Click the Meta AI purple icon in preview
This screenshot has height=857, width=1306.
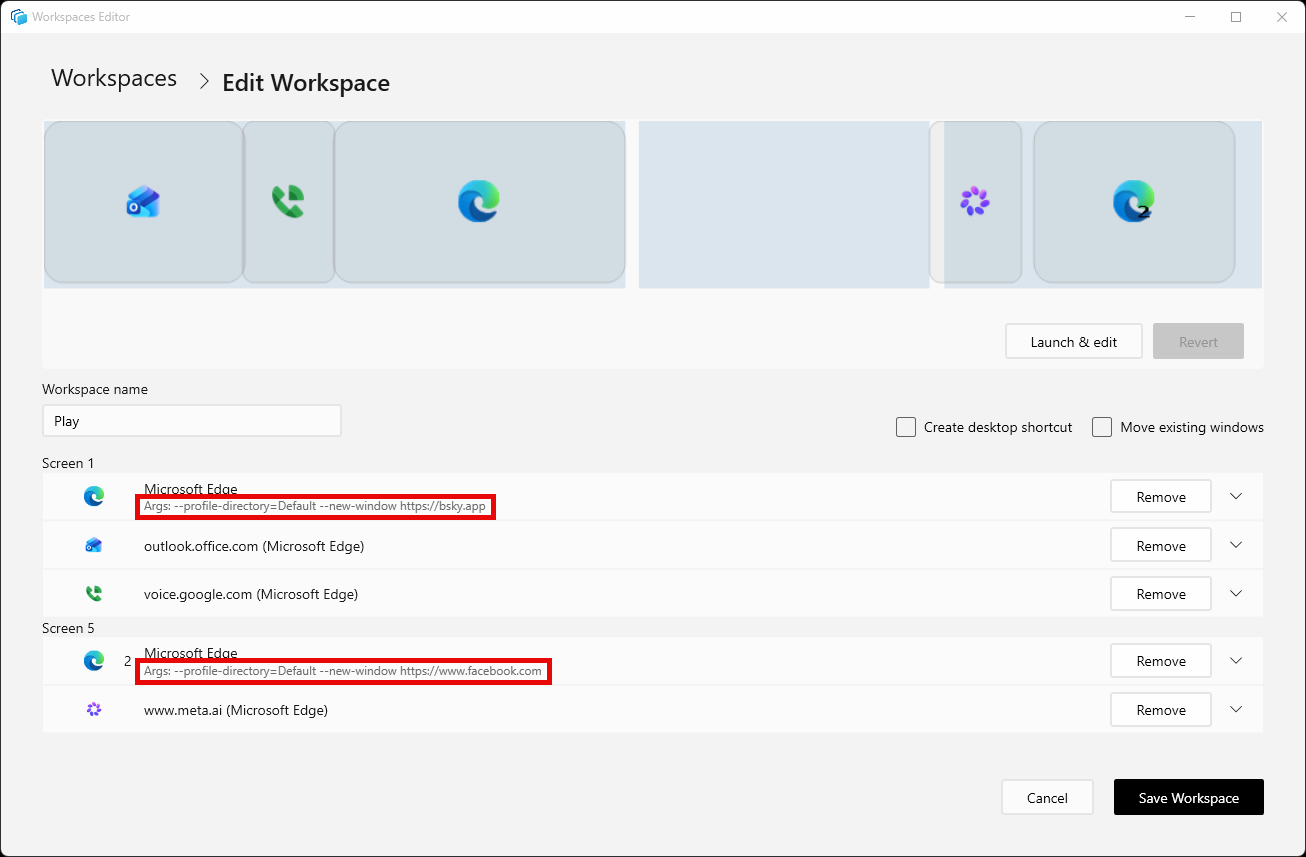click(974, 201)
